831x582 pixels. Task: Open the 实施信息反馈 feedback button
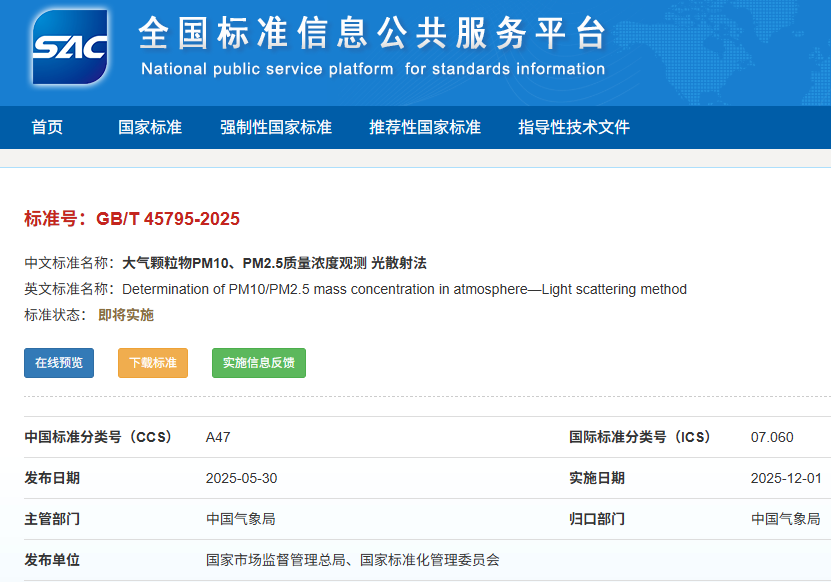[256, 363]
